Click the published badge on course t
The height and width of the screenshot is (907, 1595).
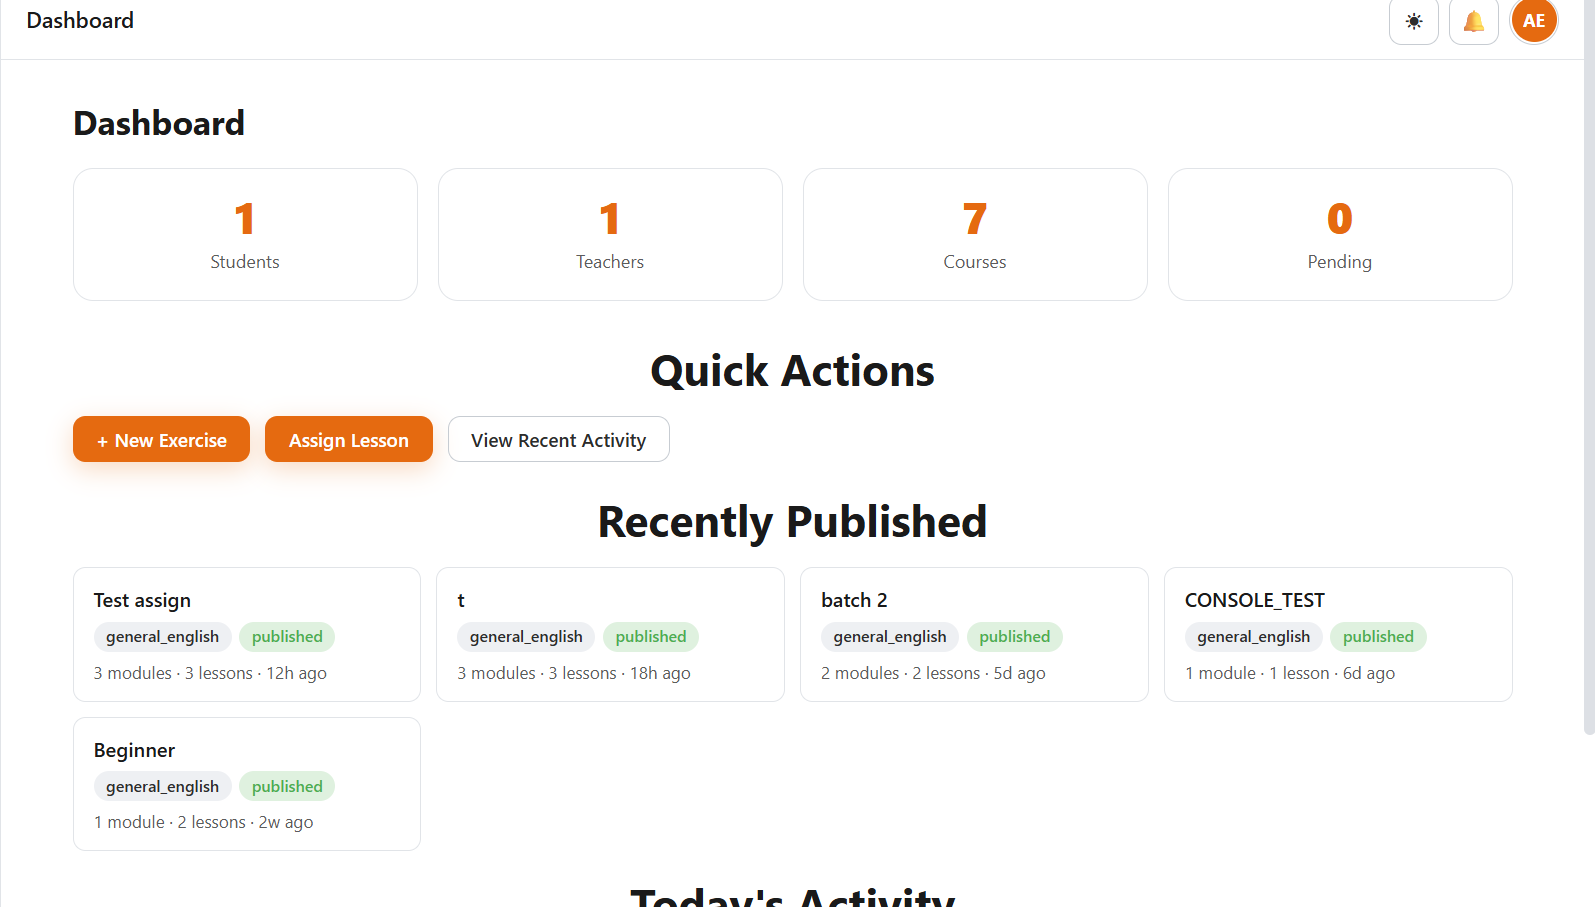[x=651, y=637]
